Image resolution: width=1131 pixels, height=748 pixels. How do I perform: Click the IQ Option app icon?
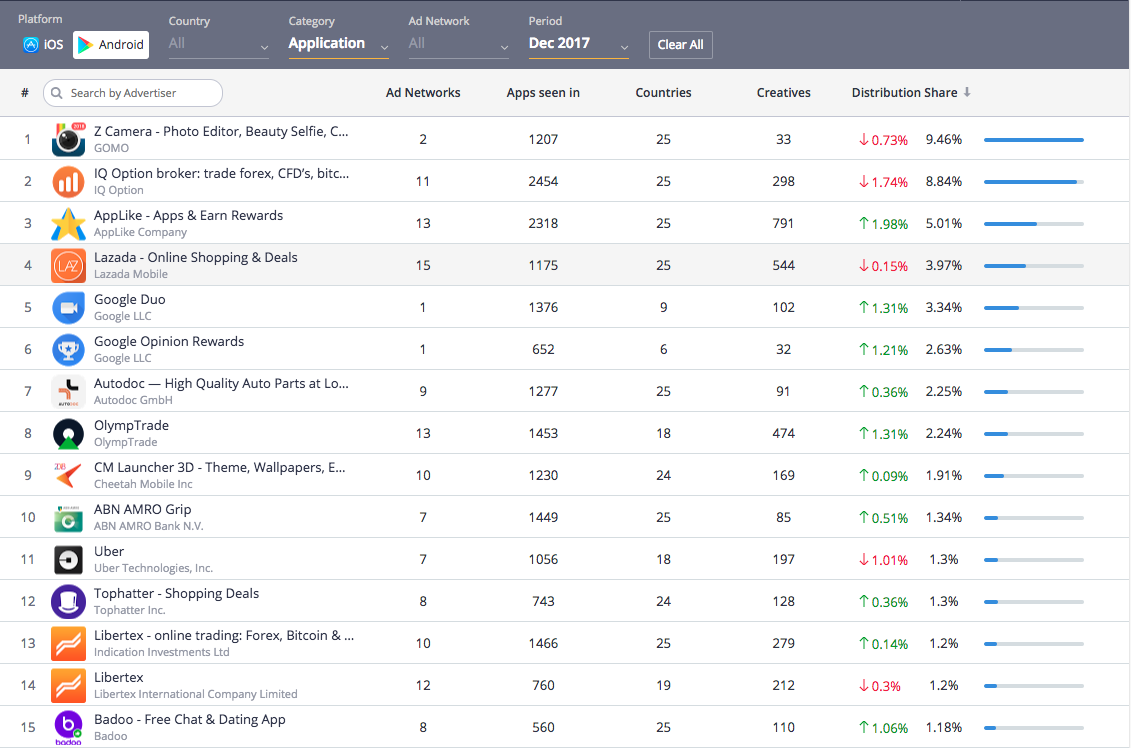tap(69, 181)
